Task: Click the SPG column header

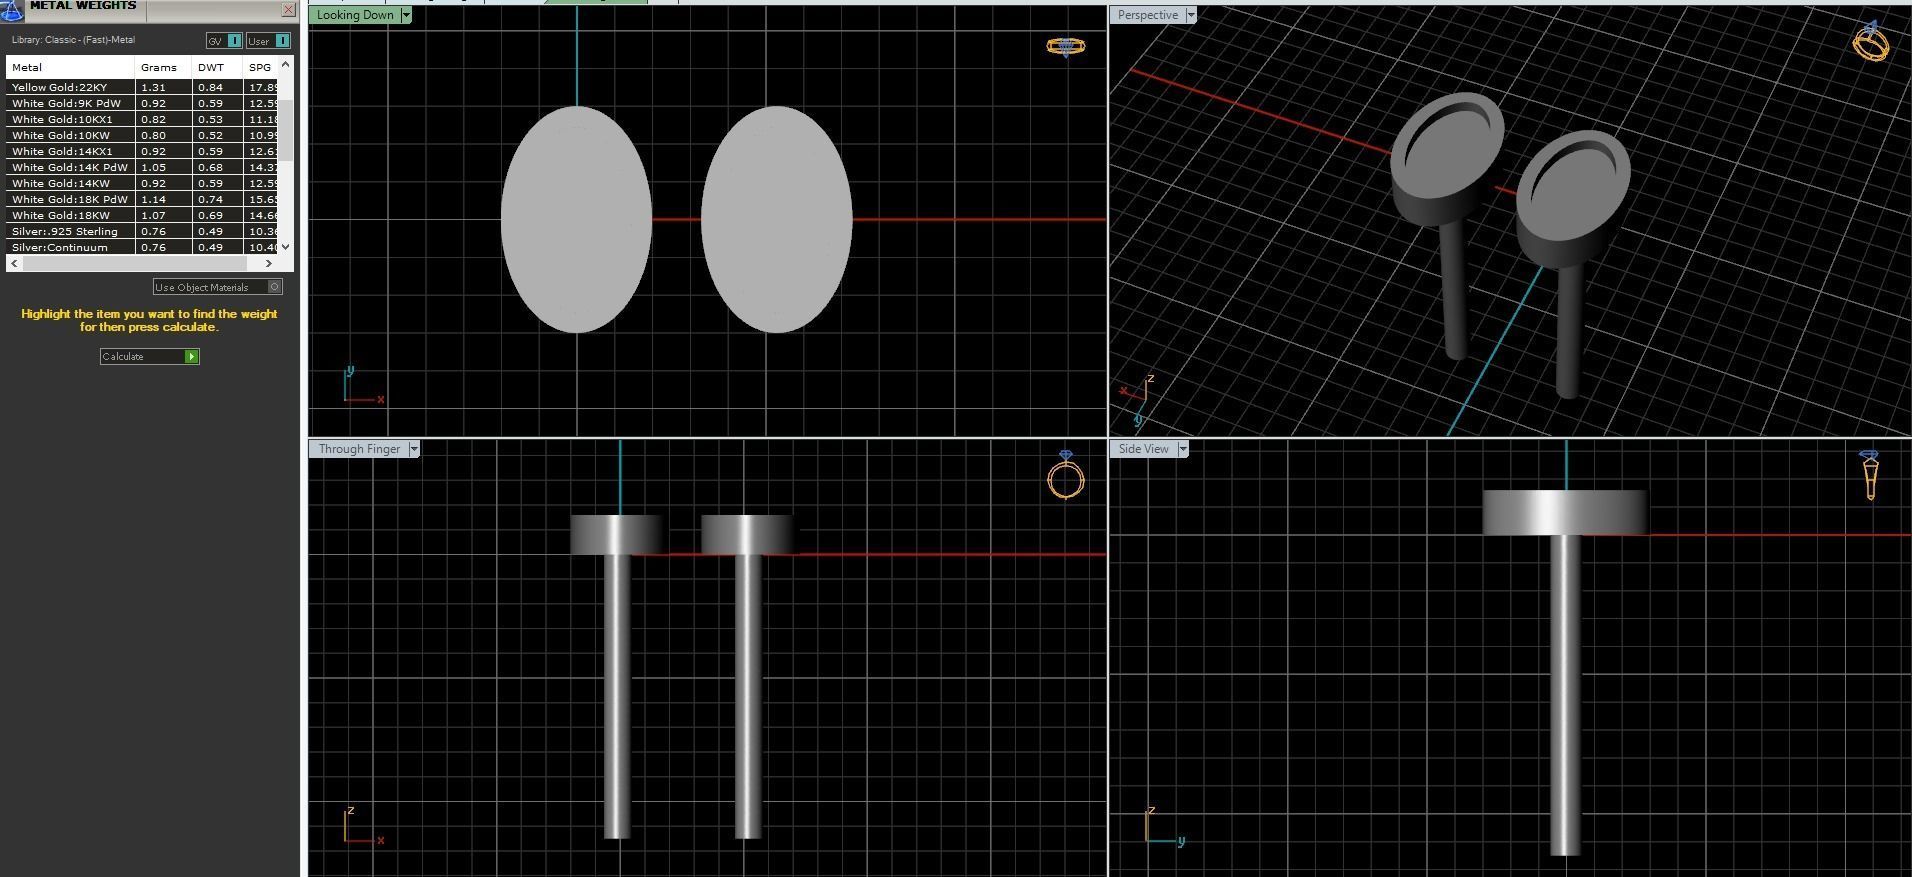Action: coord(261,67)
